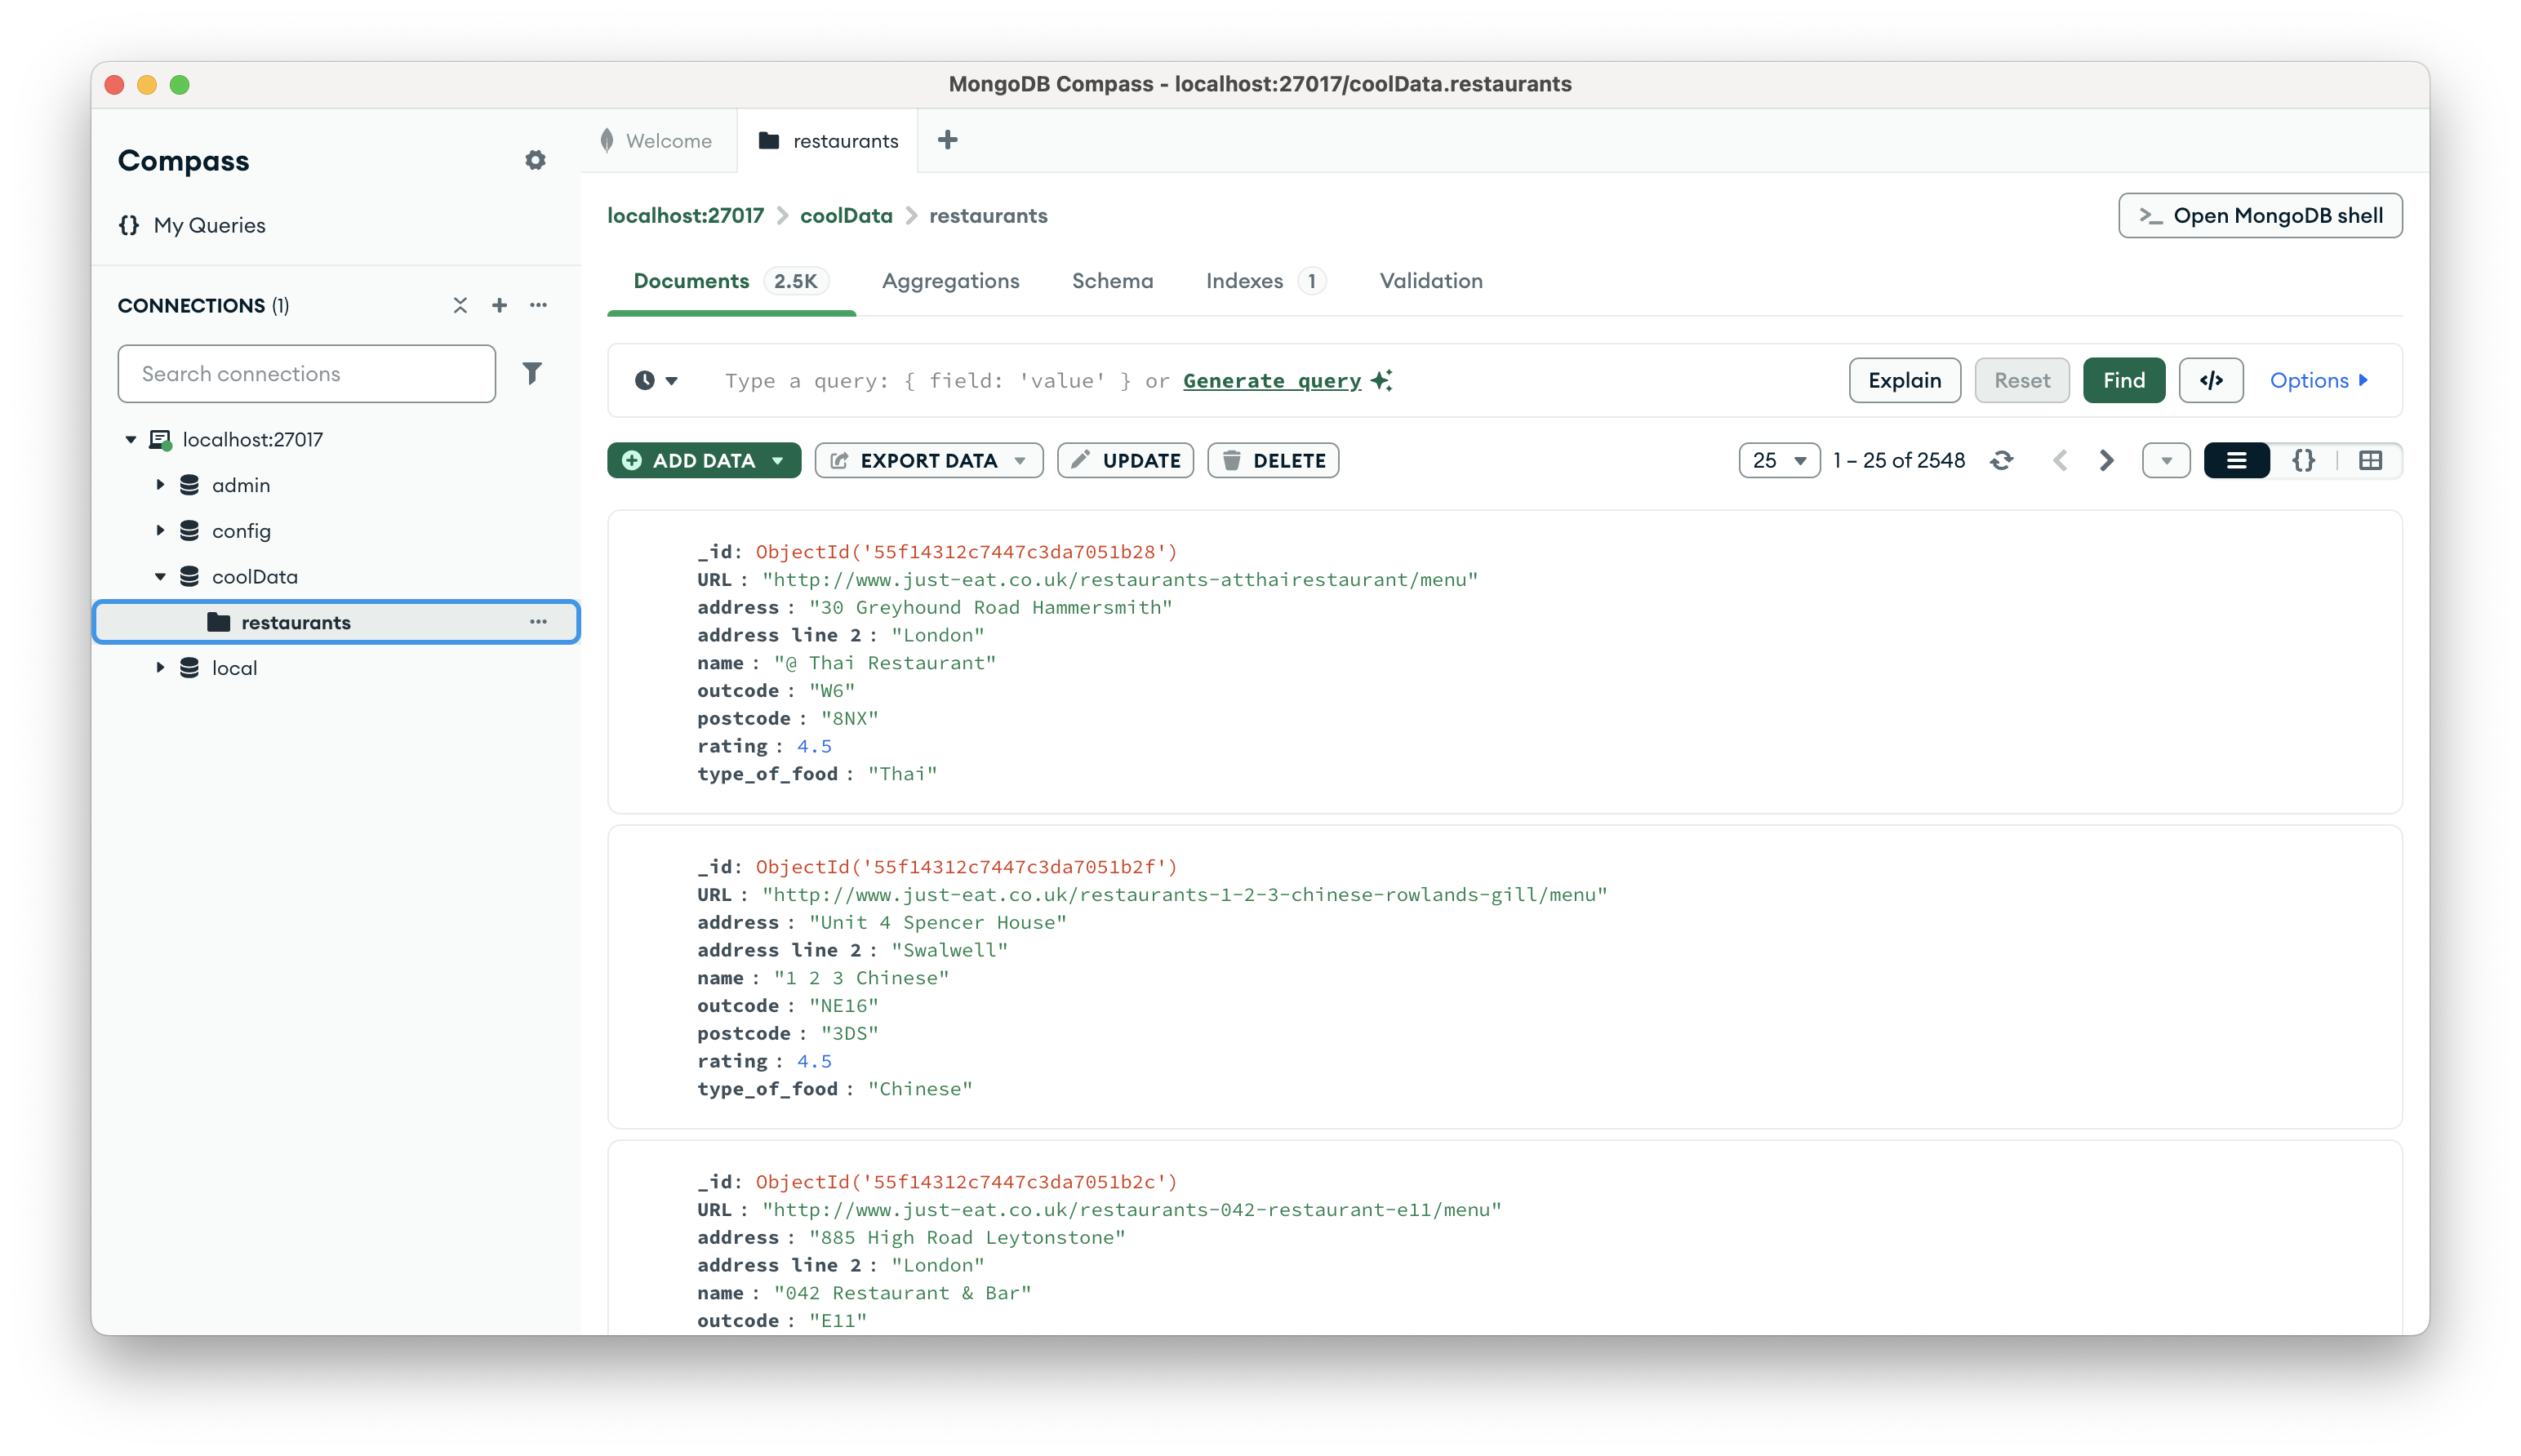Open the Schema tab
The image size is (2521, 1456).
tap(1112, 281)
